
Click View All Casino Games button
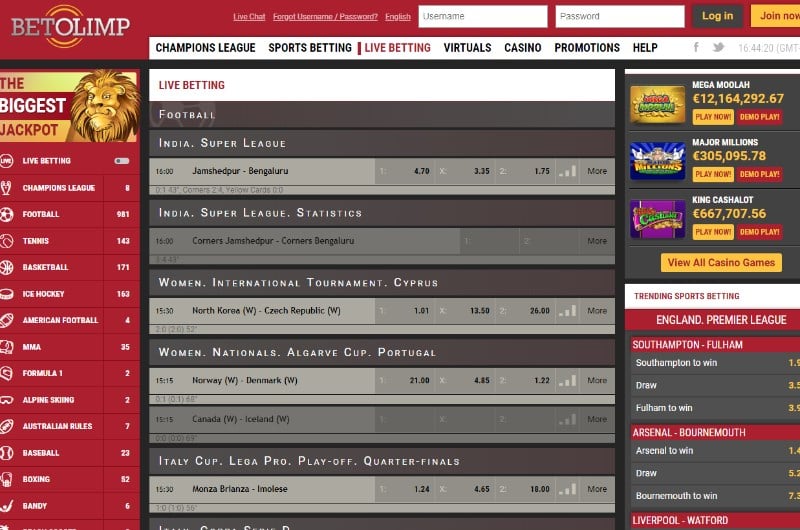click(721, 262)
